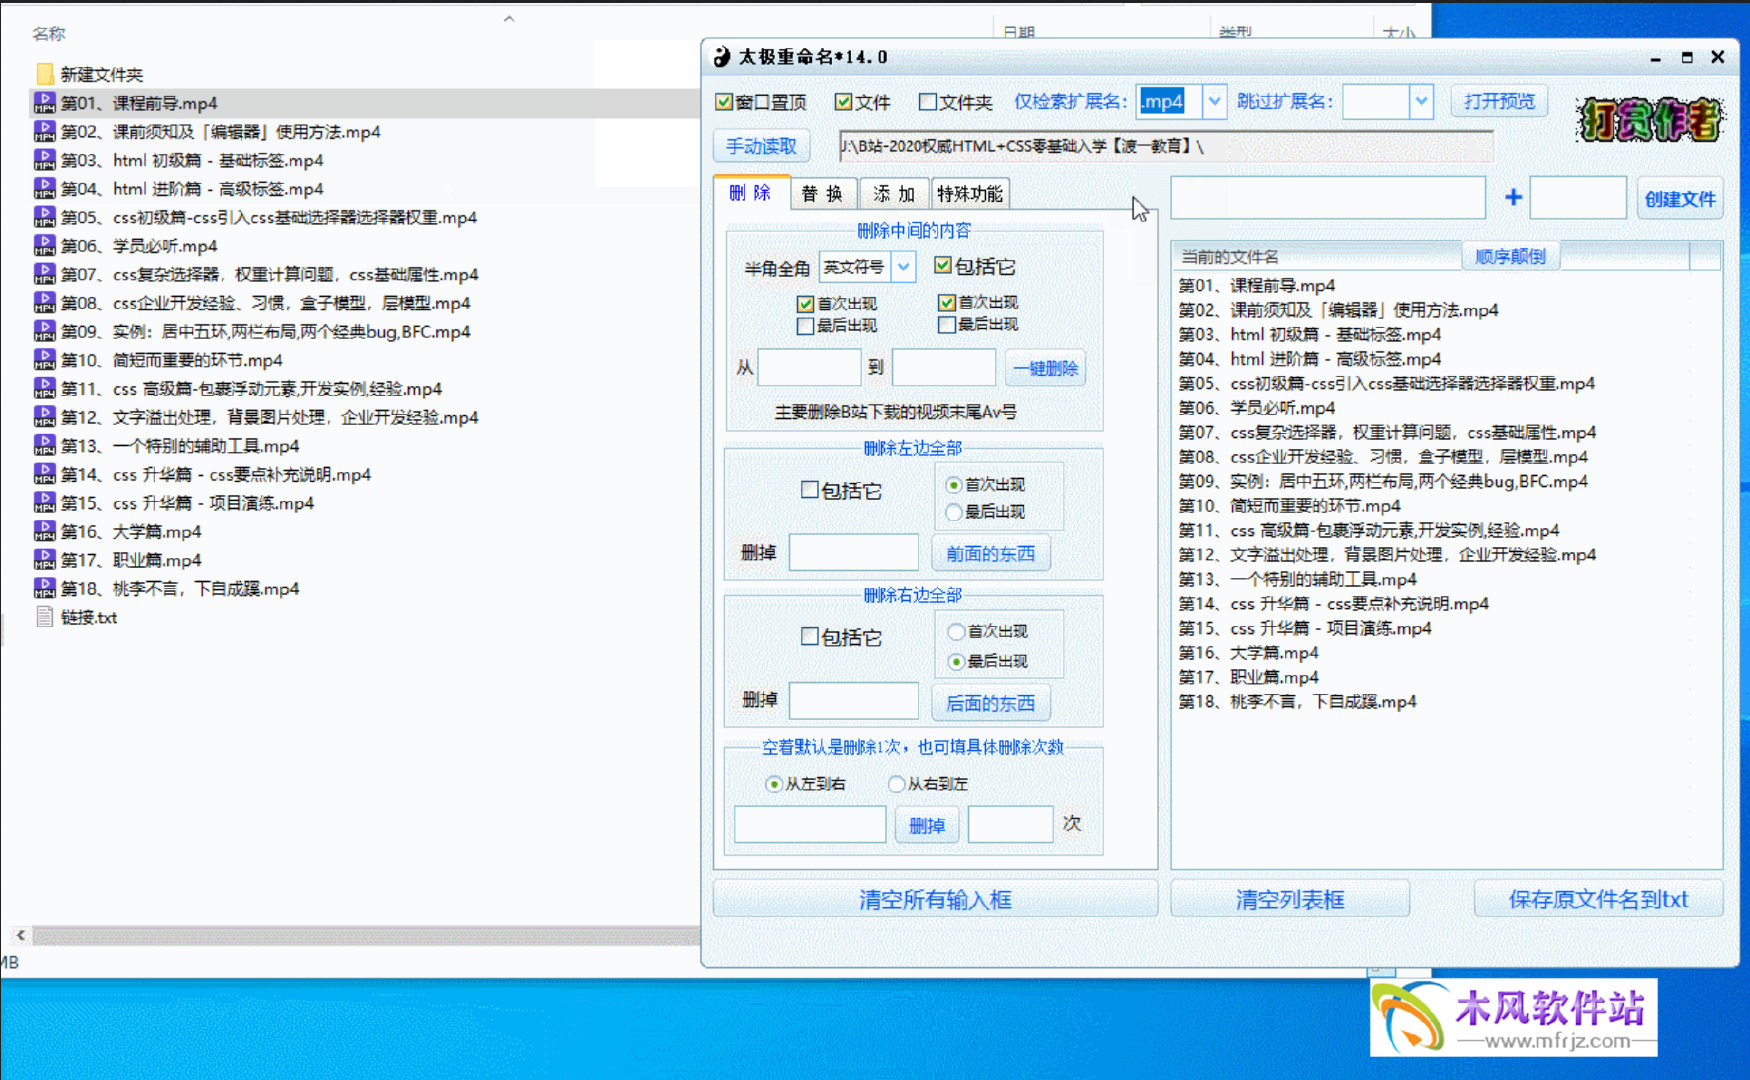Click the 从 start text input field
The width and height of the screenshot is (1750, 1080).
point(808,368)
